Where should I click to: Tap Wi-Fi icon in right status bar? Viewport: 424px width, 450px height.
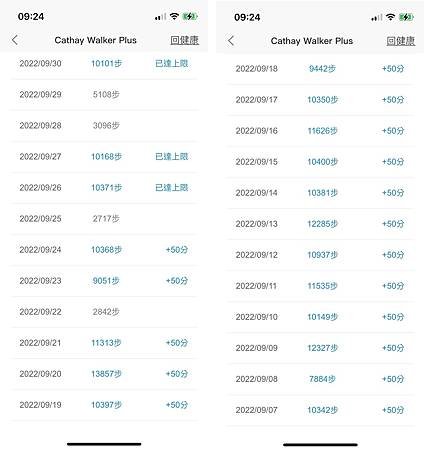click(390, 17)
